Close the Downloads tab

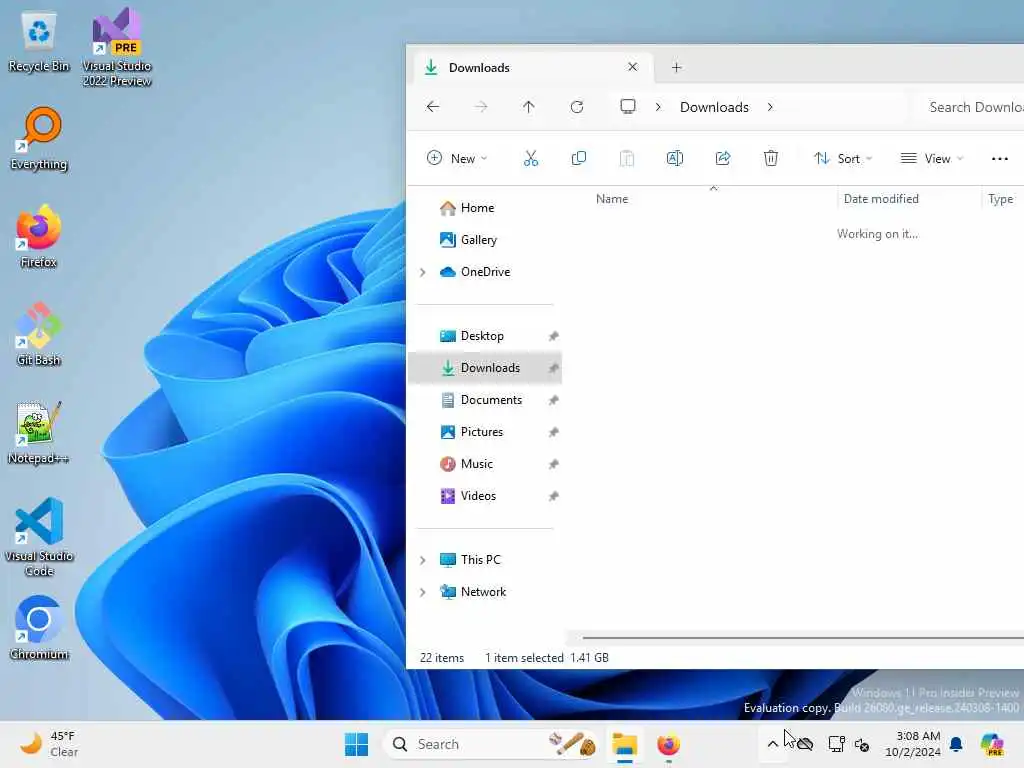tap(632, 67)
